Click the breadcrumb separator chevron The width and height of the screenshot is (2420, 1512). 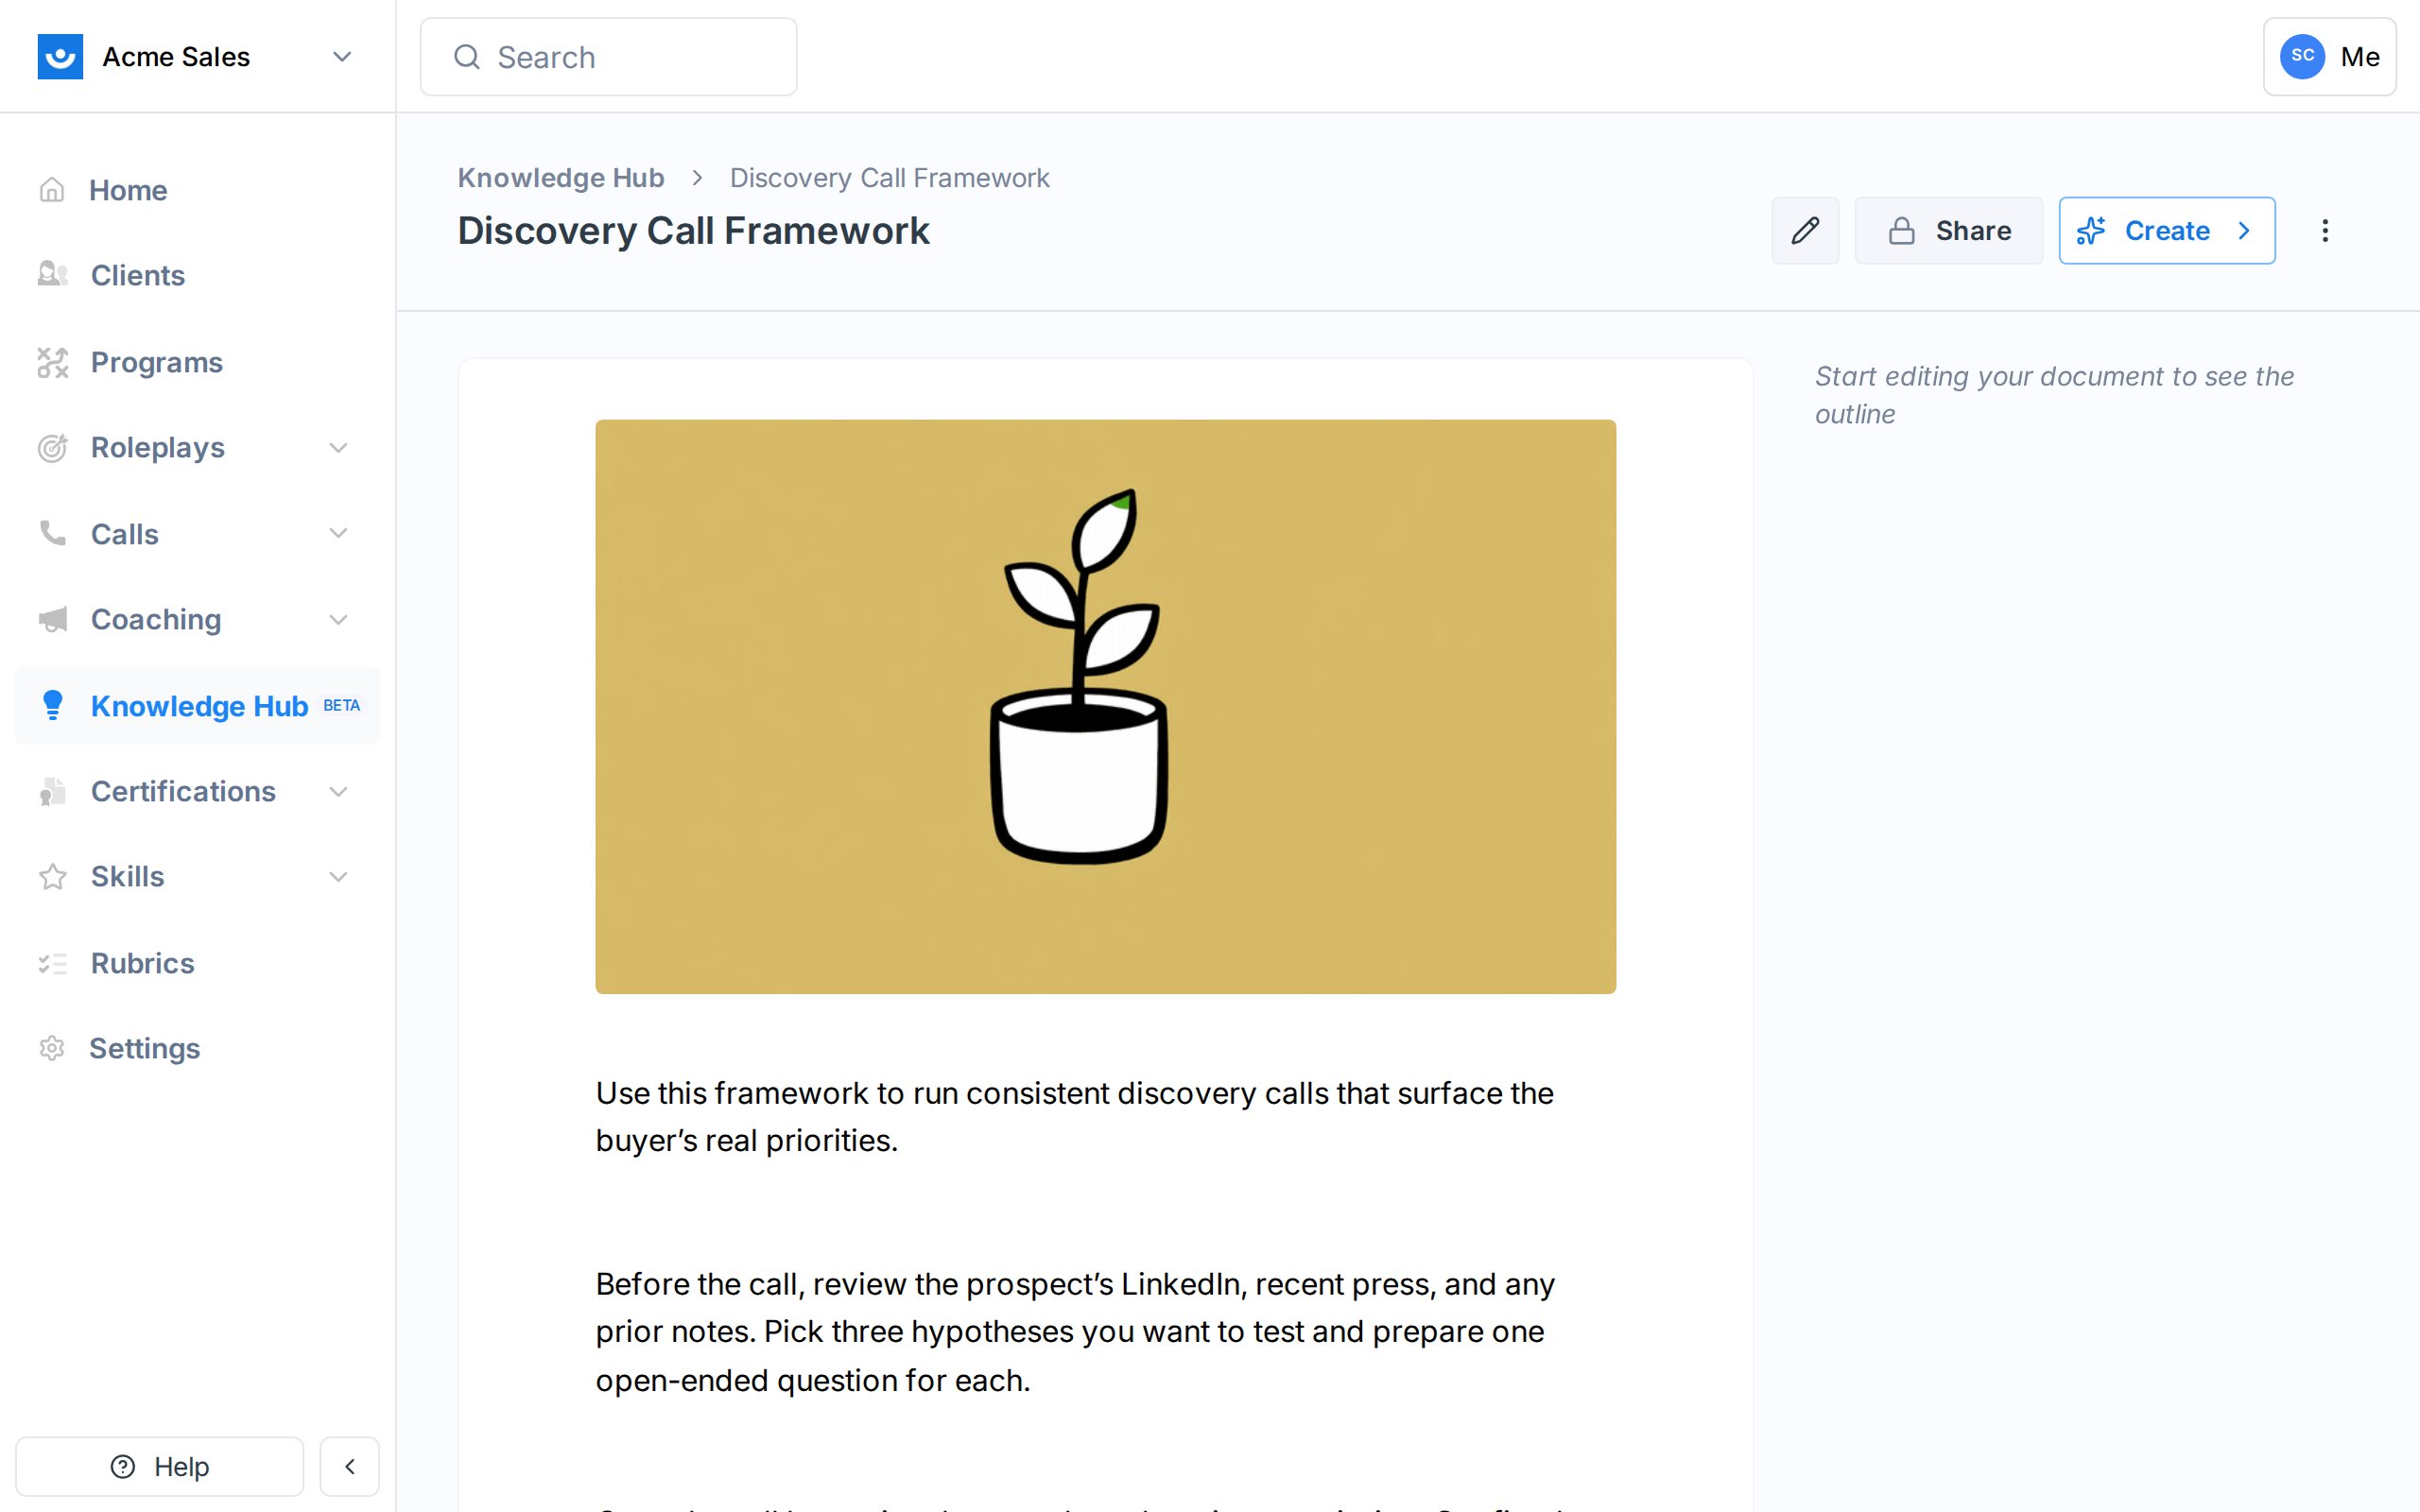pos(697,178)
